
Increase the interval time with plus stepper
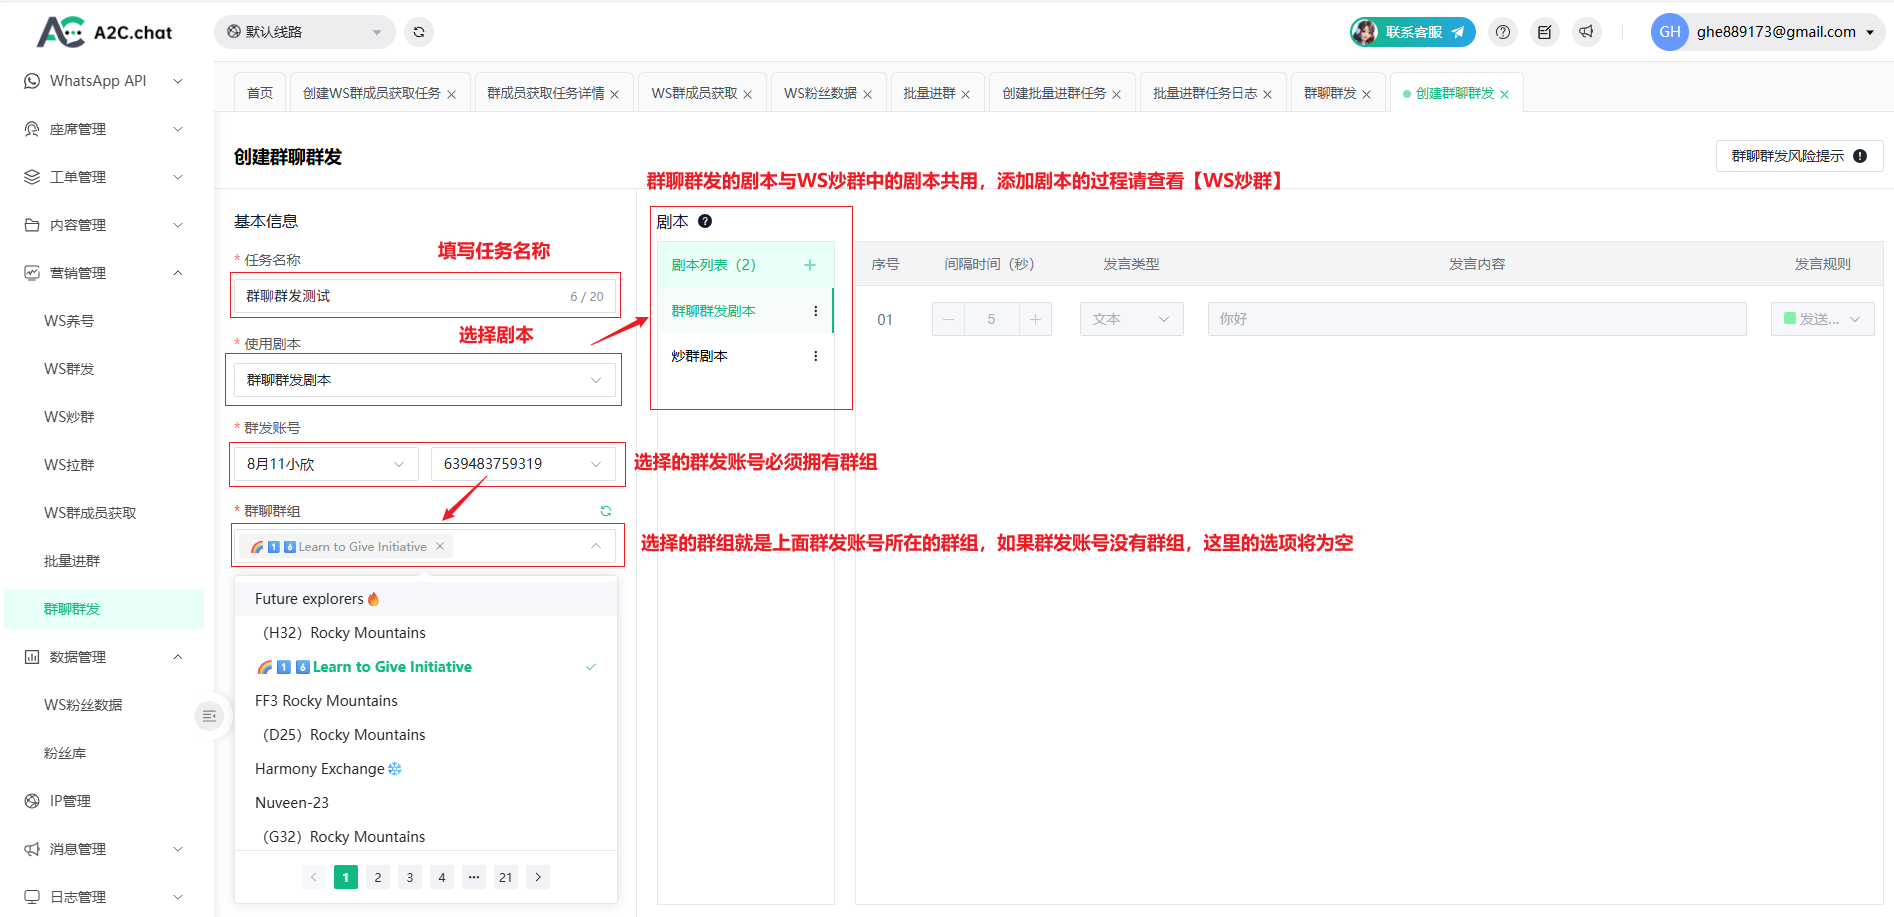(x=1035, y=319)
